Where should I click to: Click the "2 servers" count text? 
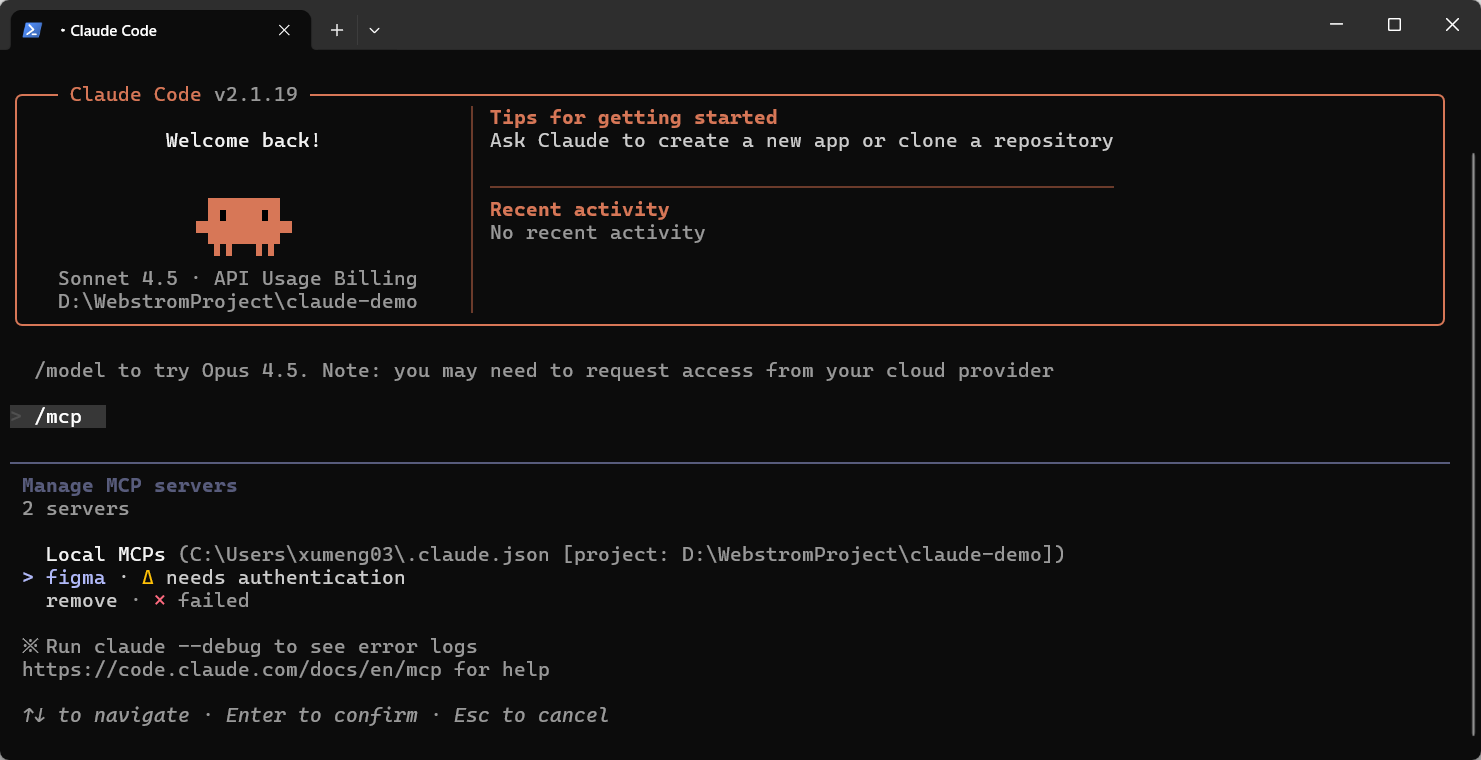pos(76,508)
